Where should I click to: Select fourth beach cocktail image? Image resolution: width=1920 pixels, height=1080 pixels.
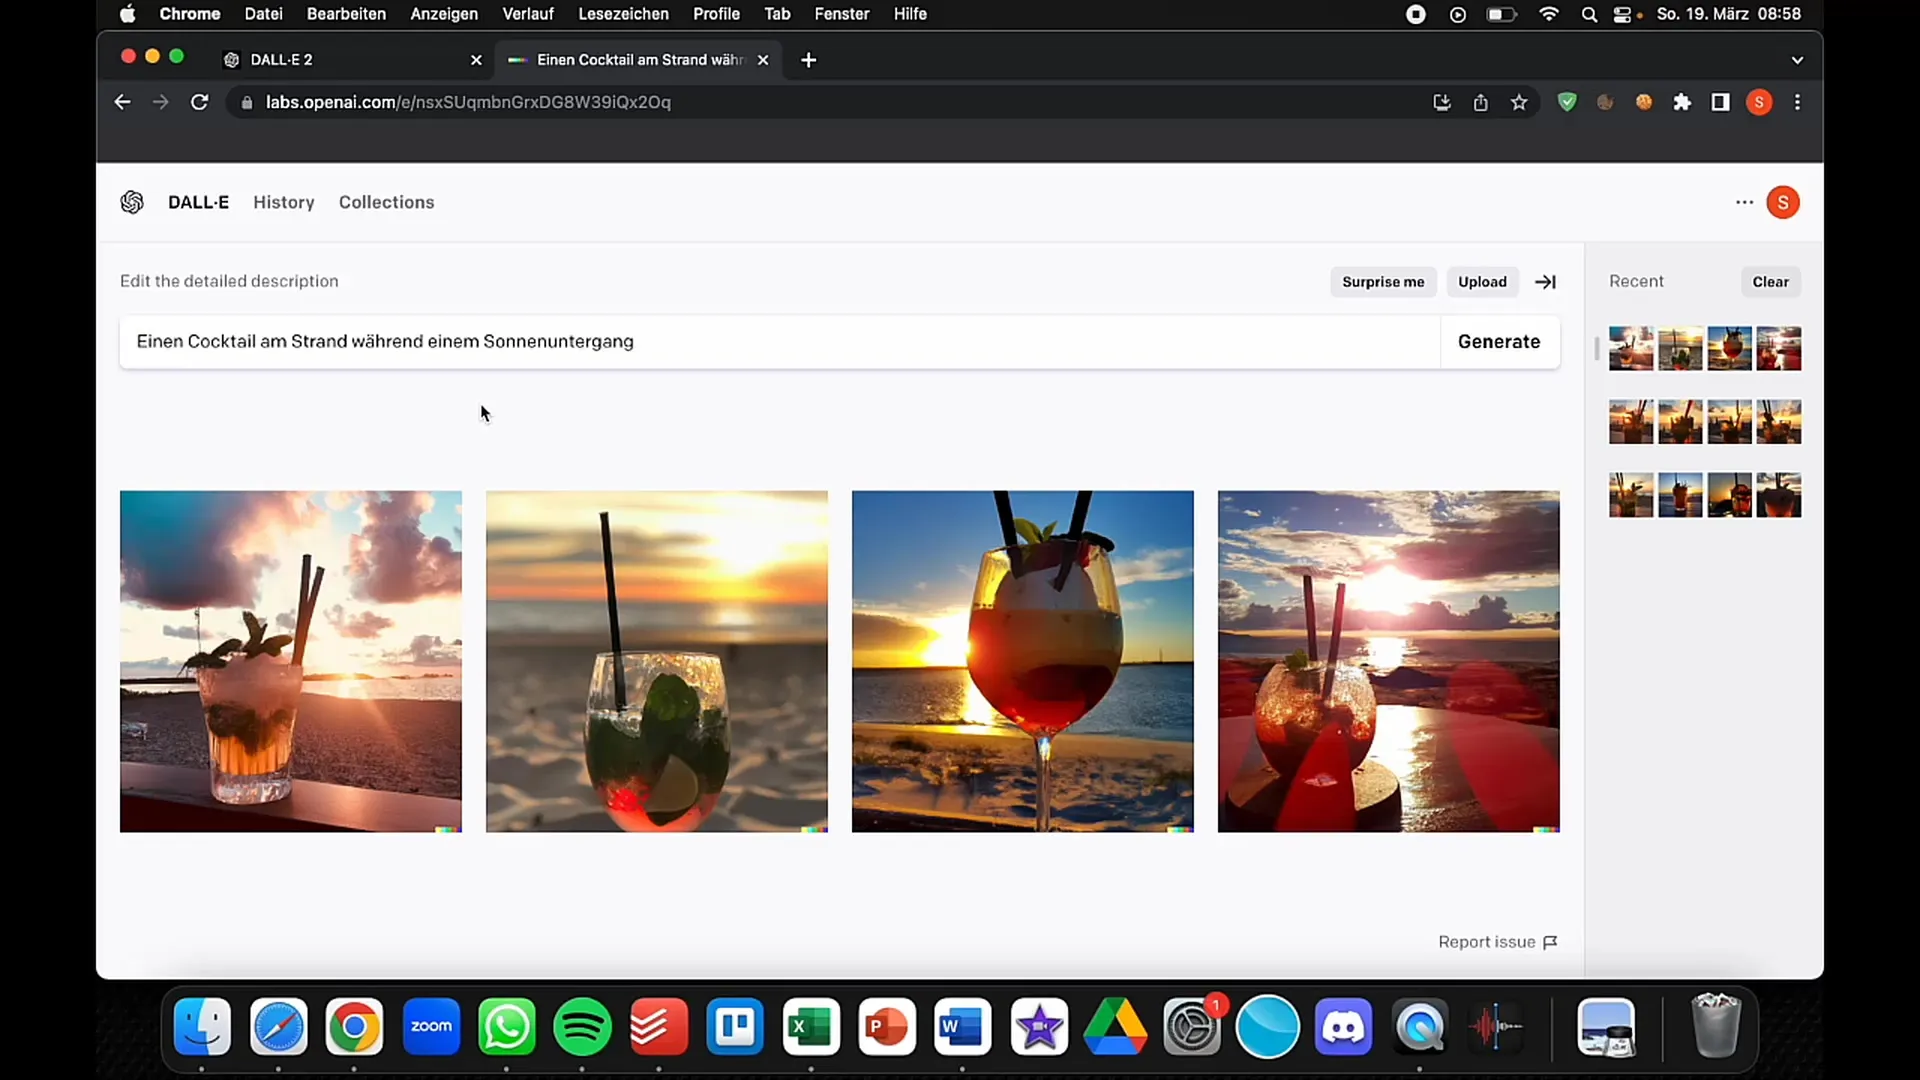1389,661
